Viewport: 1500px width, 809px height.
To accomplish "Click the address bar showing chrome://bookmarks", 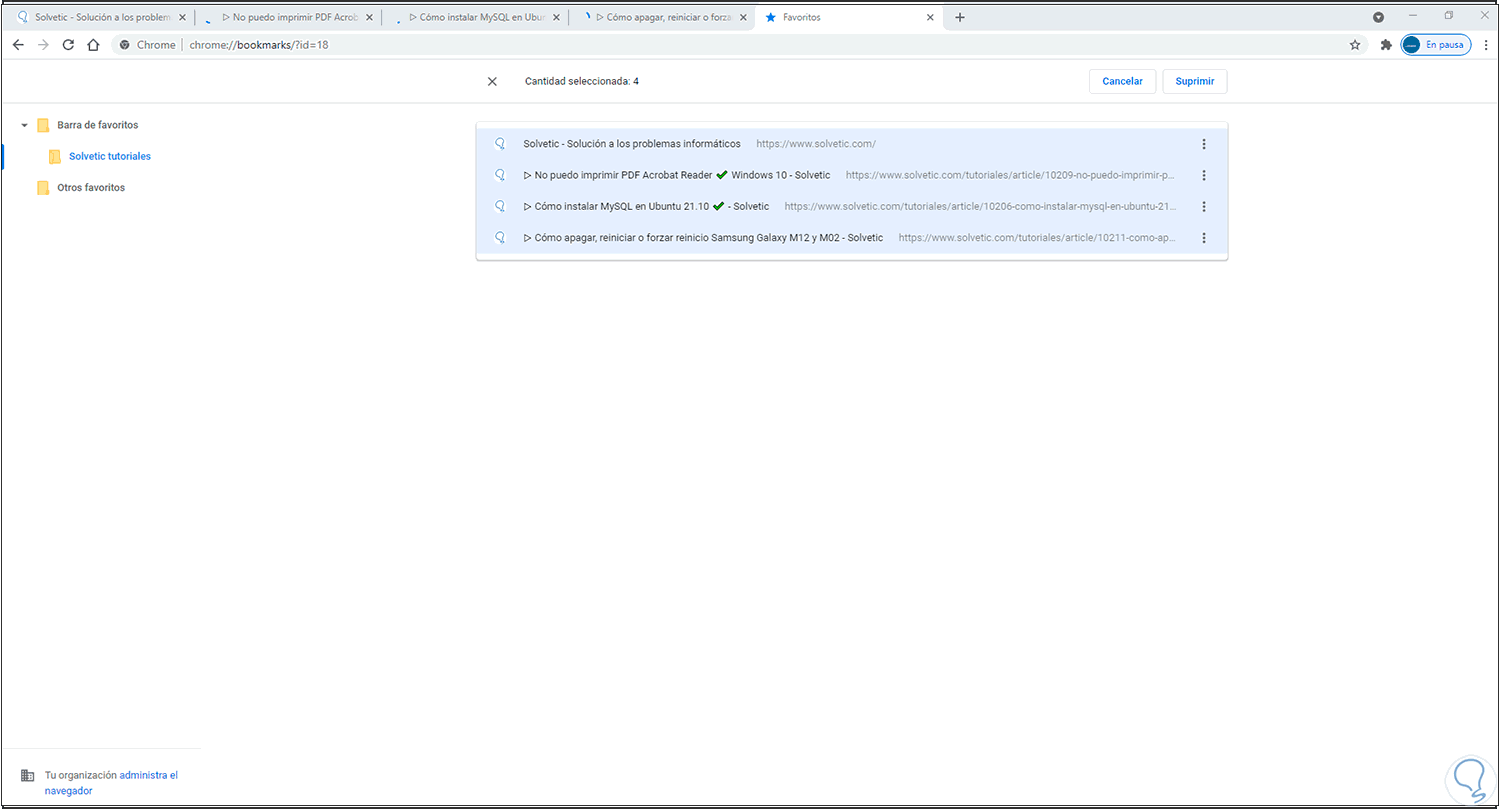I will [739, 45].
